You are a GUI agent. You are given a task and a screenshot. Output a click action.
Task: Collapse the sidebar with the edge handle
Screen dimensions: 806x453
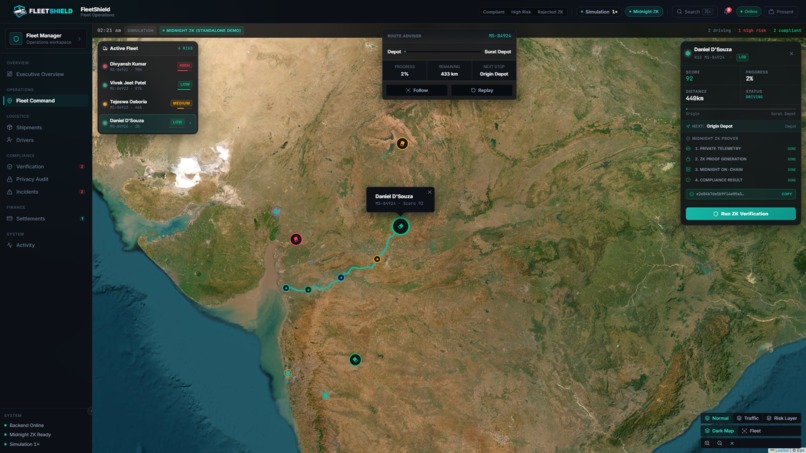tap(90, 411)
